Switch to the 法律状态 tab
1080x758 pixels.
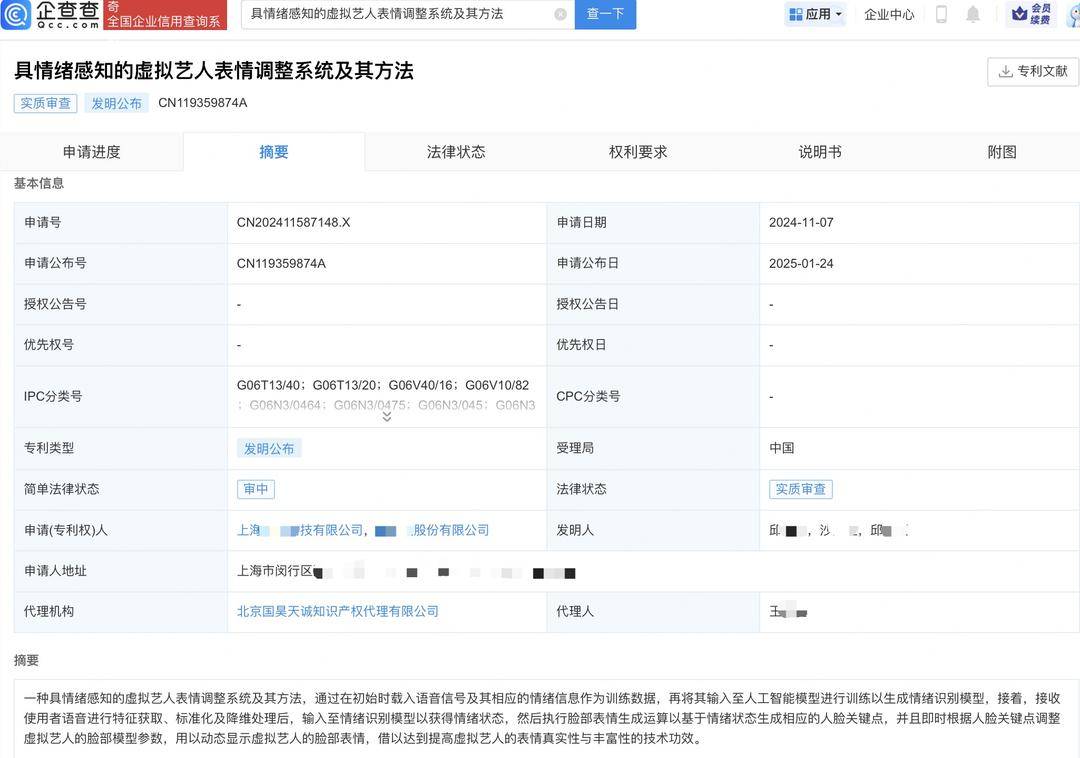pos(455,152)
